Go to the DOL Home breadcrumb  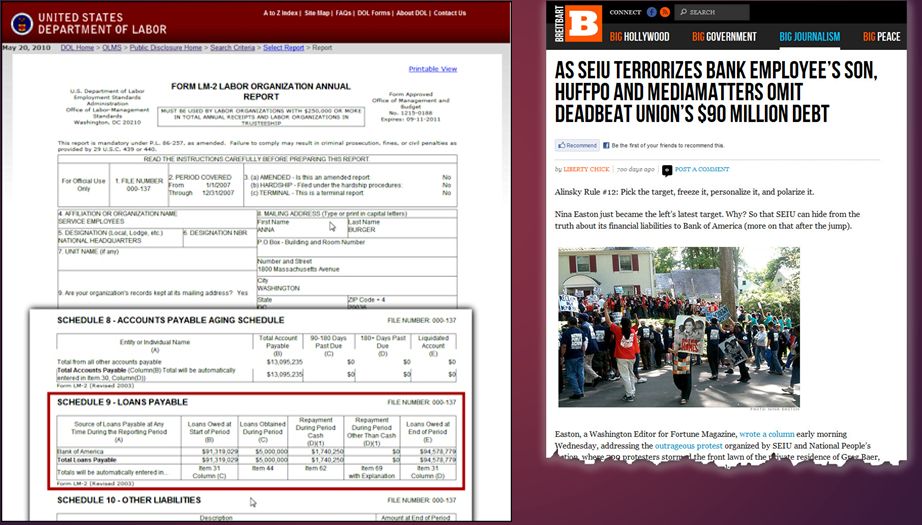(77, 48)
